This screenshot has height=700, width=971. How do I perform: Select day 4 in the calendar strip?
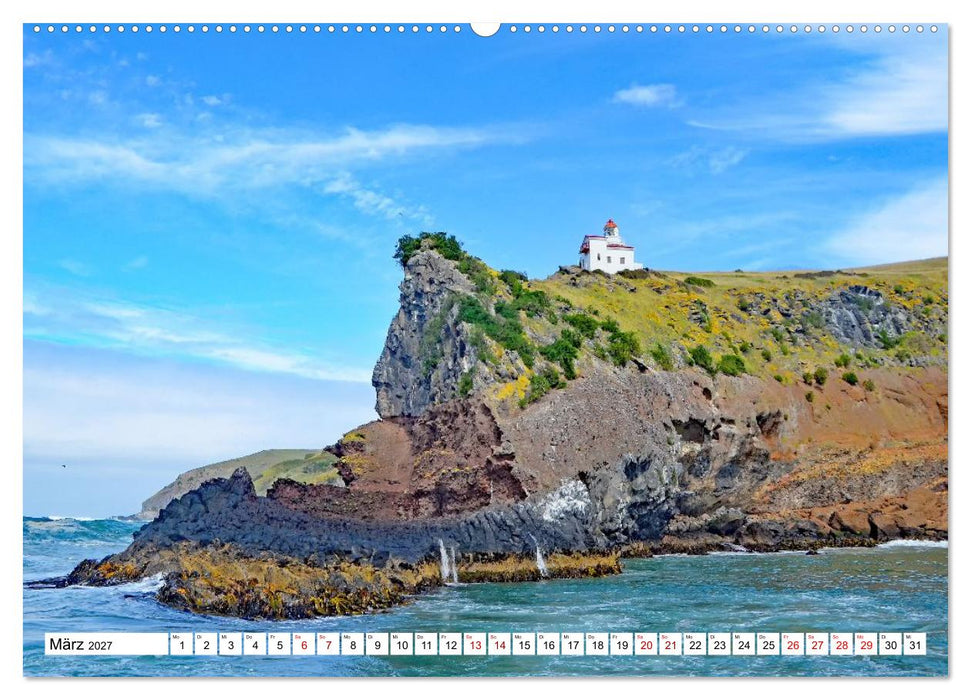(255, 644)
